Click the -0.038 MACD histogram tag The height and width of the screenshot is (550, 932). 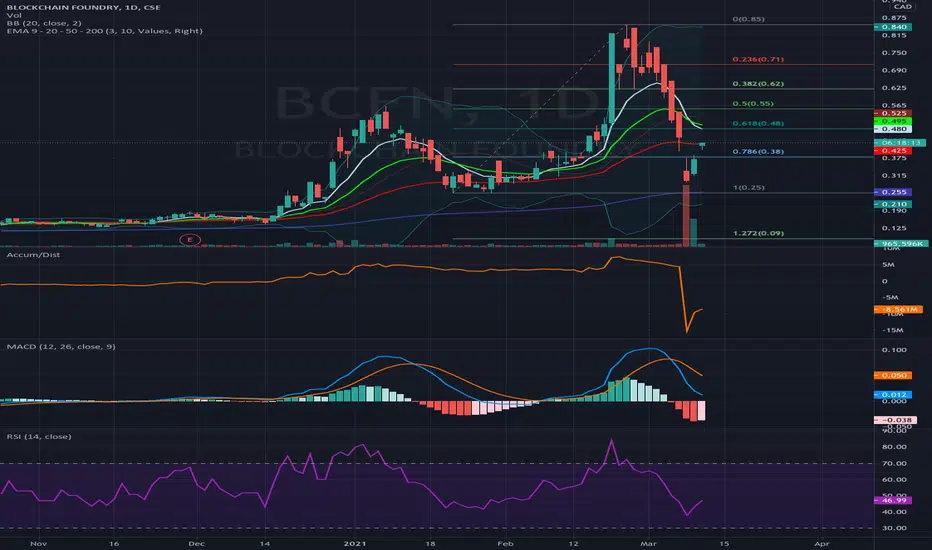[895, 420]
